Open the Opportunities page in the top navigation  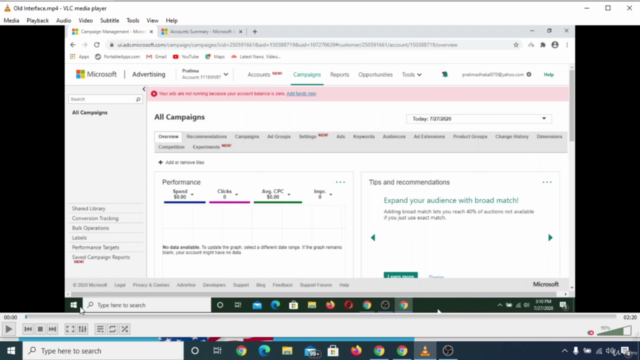(x=376, y=75)
